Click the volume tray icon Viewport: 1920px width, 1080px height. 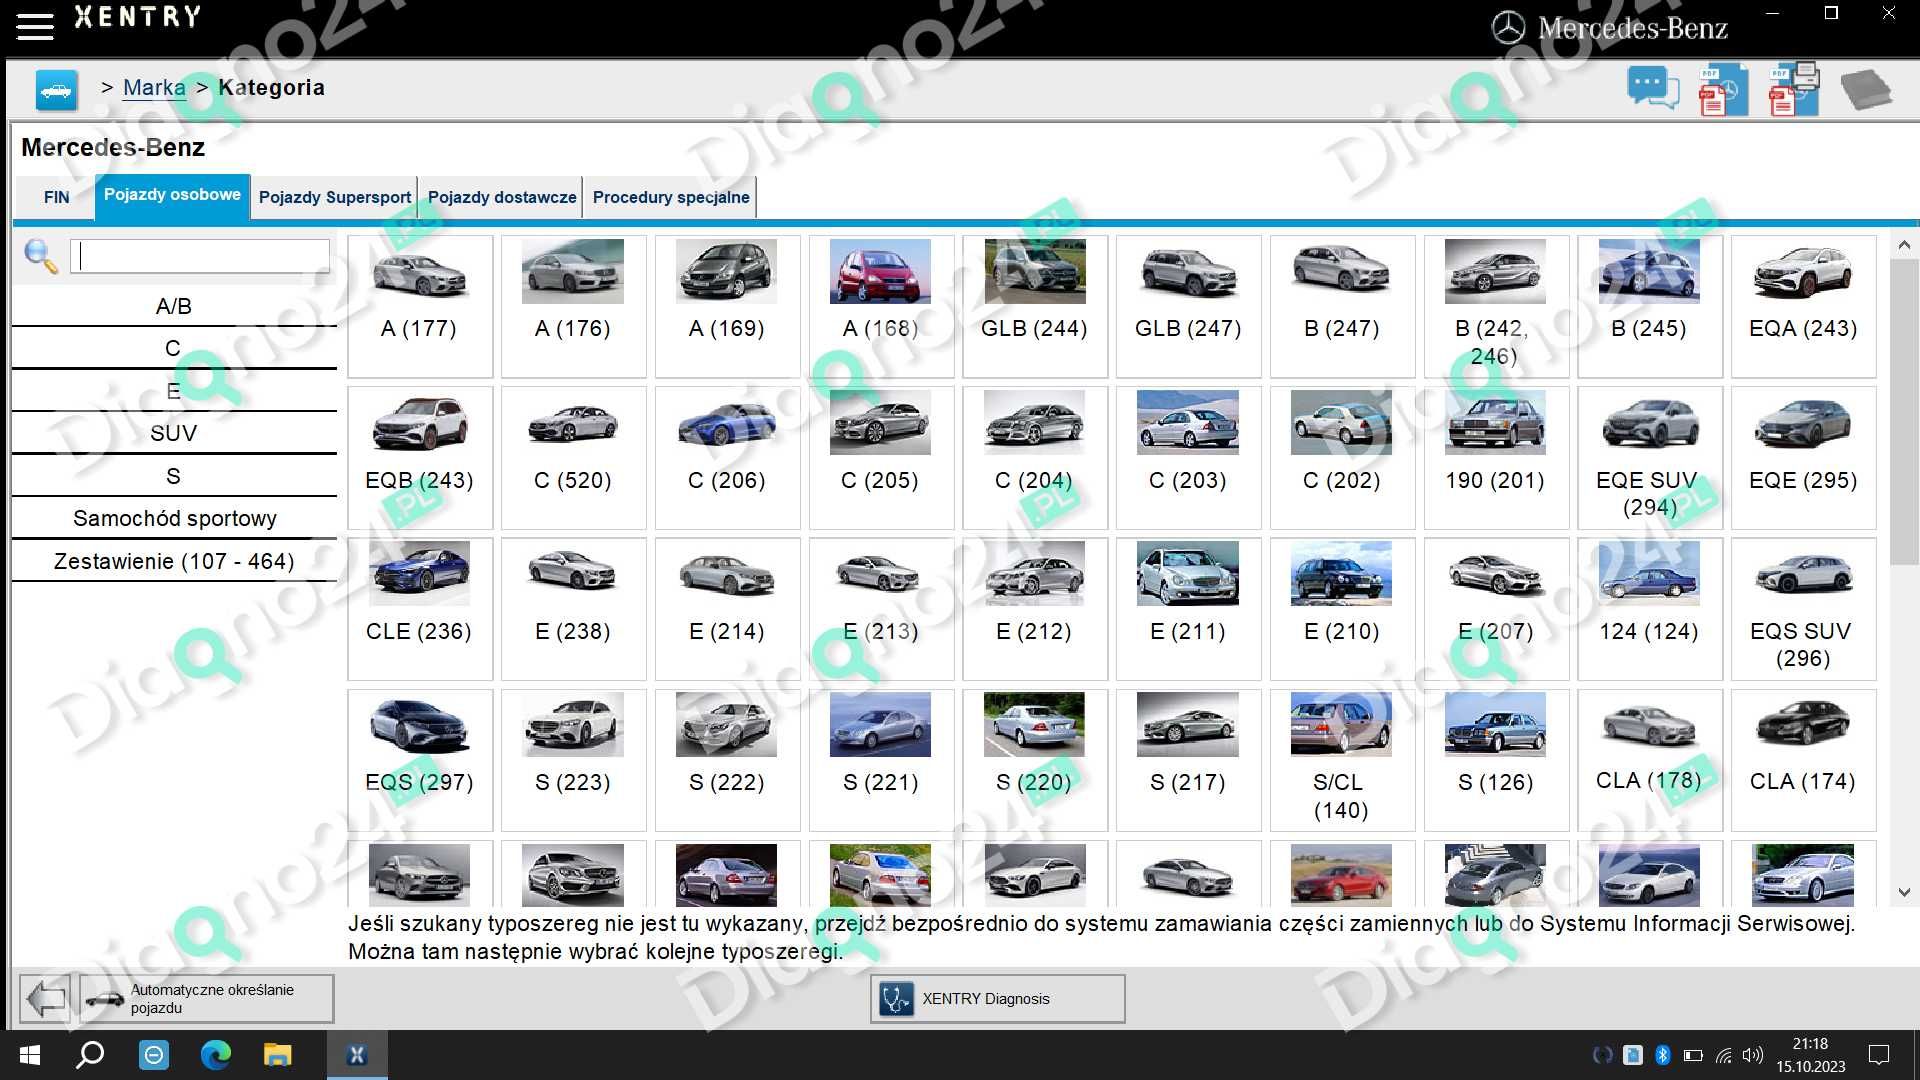(x=1752, y=1055)
